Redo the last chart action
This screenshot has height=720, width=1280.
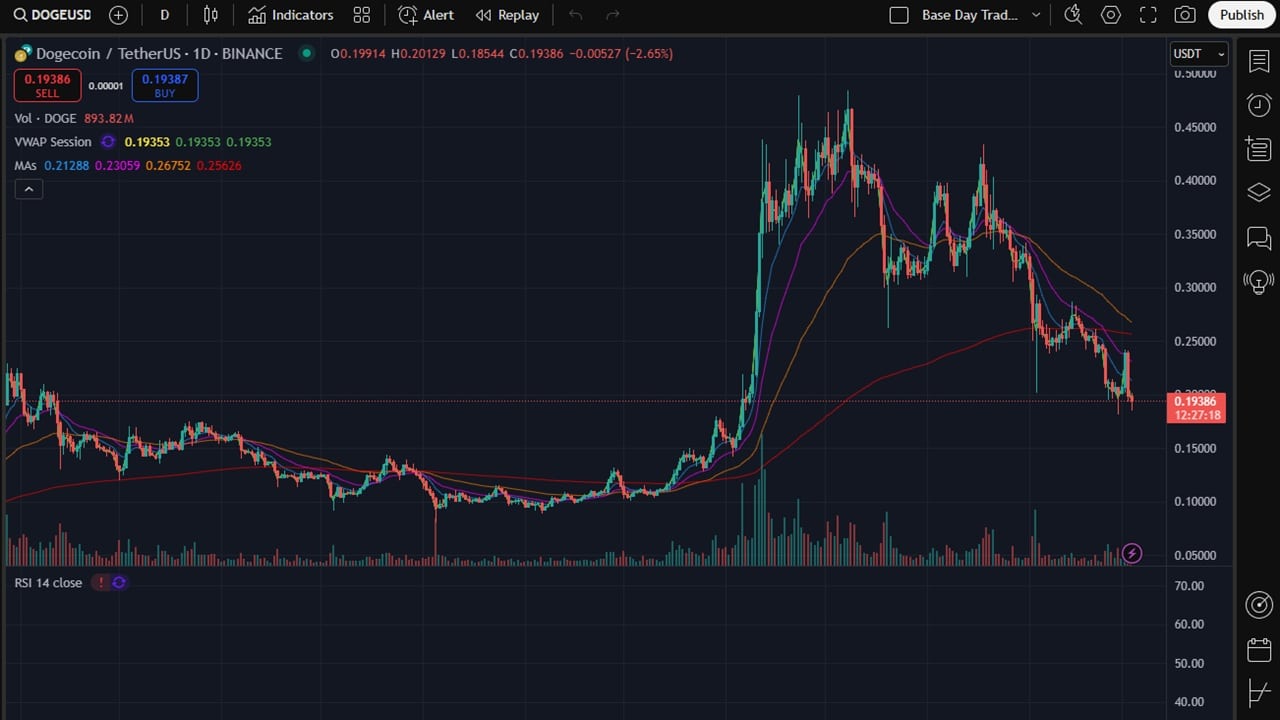(x=613, y=15)
